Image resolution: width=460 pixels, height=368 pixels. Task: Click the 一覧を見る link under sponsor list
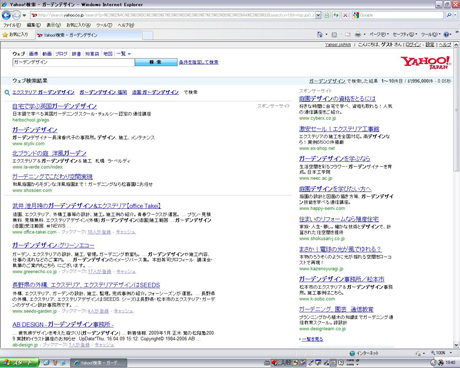pos(312,339)
